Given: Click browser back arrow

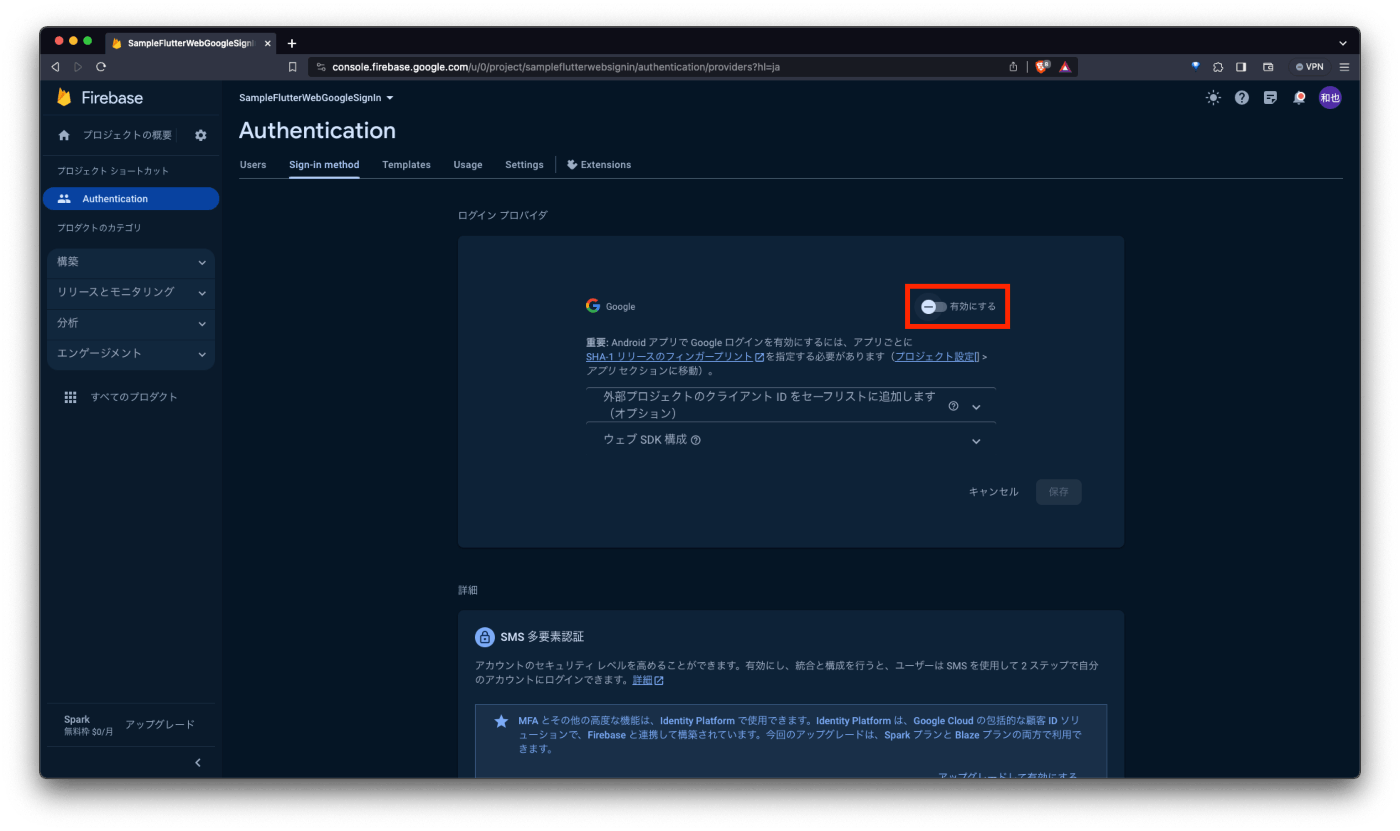Looking at the screenshot, I should (x=55, y=67).
